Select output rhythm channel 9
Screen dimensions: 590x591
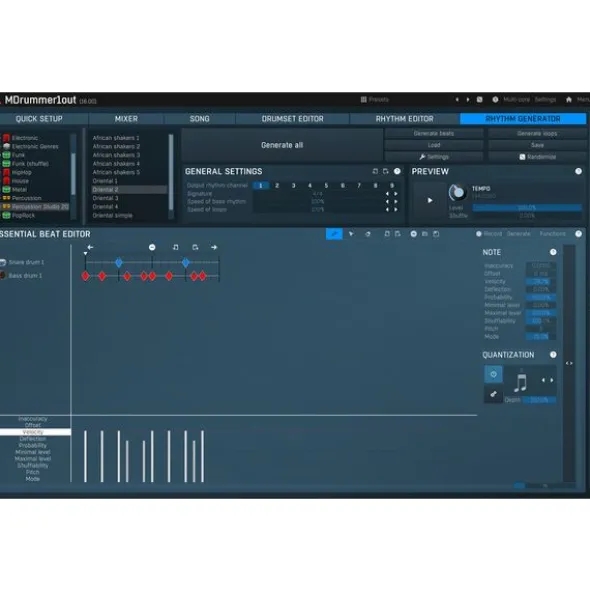click(x=392, y=185)
